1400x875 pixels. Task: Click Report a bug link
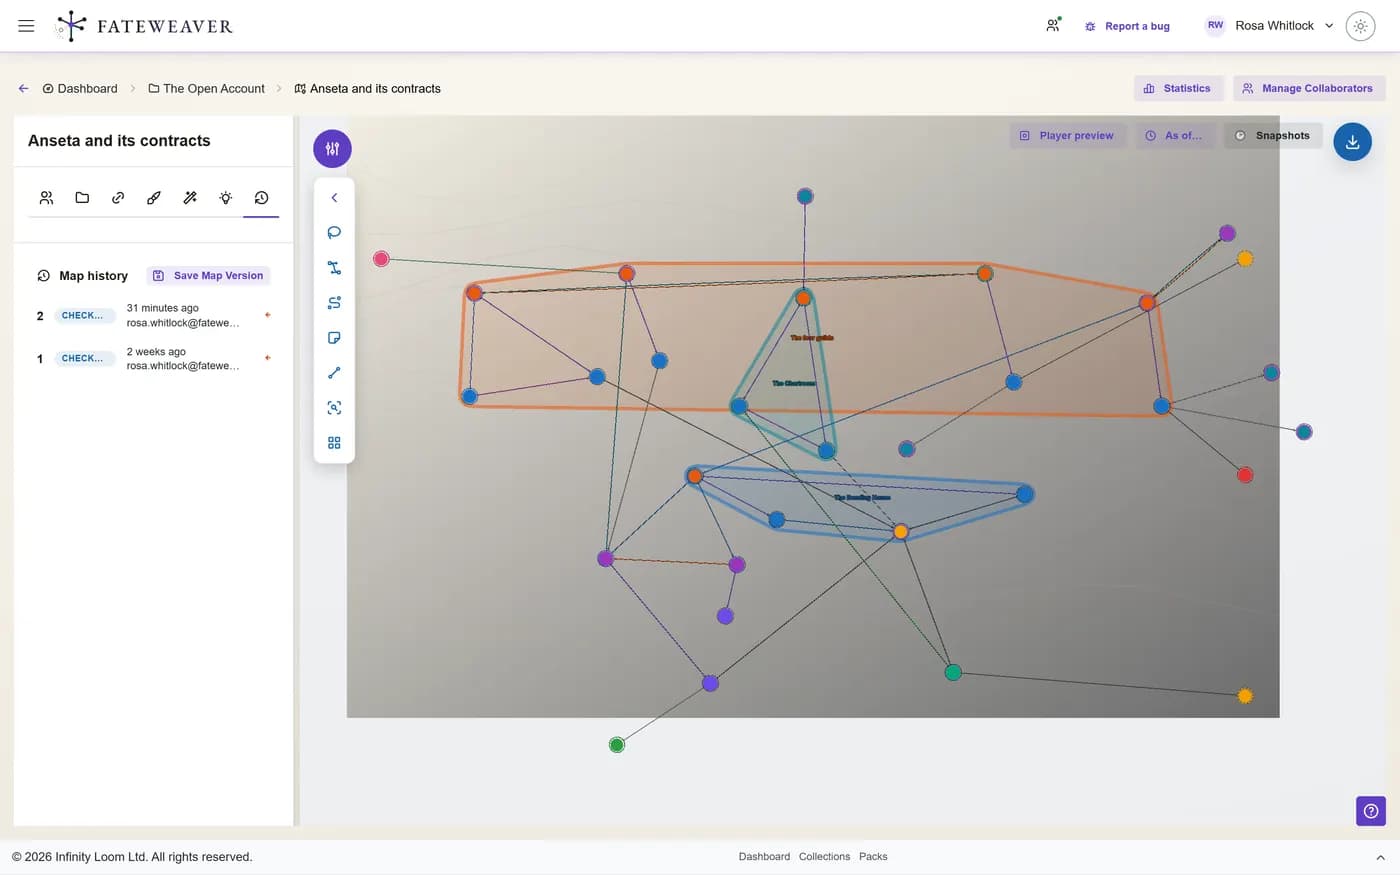1127,26
